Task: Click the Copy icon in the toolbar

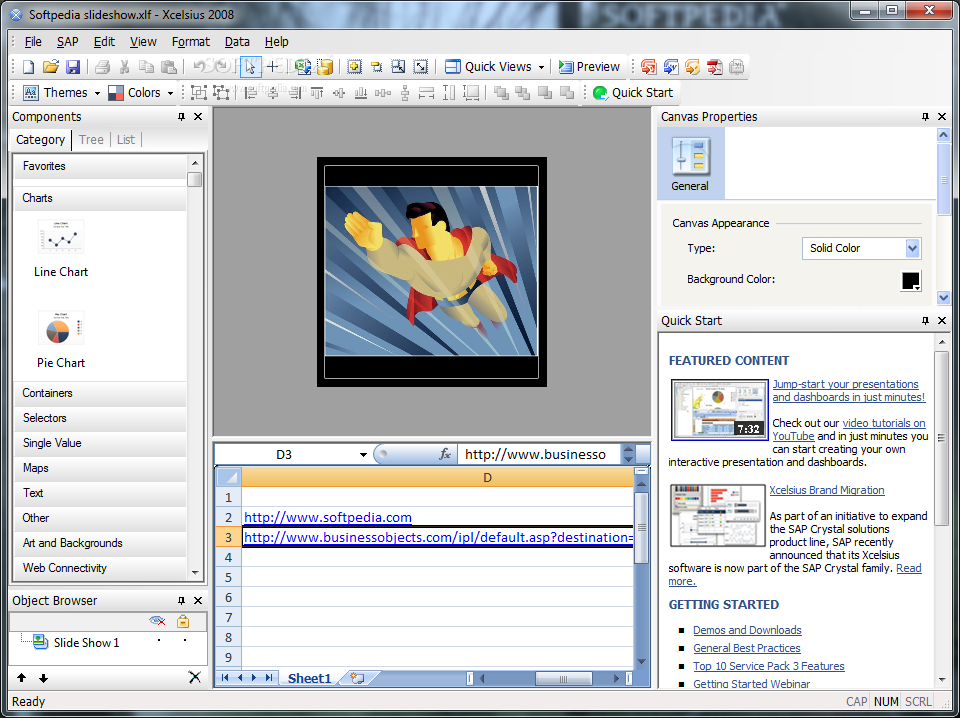Action: (x=146, y=67)
